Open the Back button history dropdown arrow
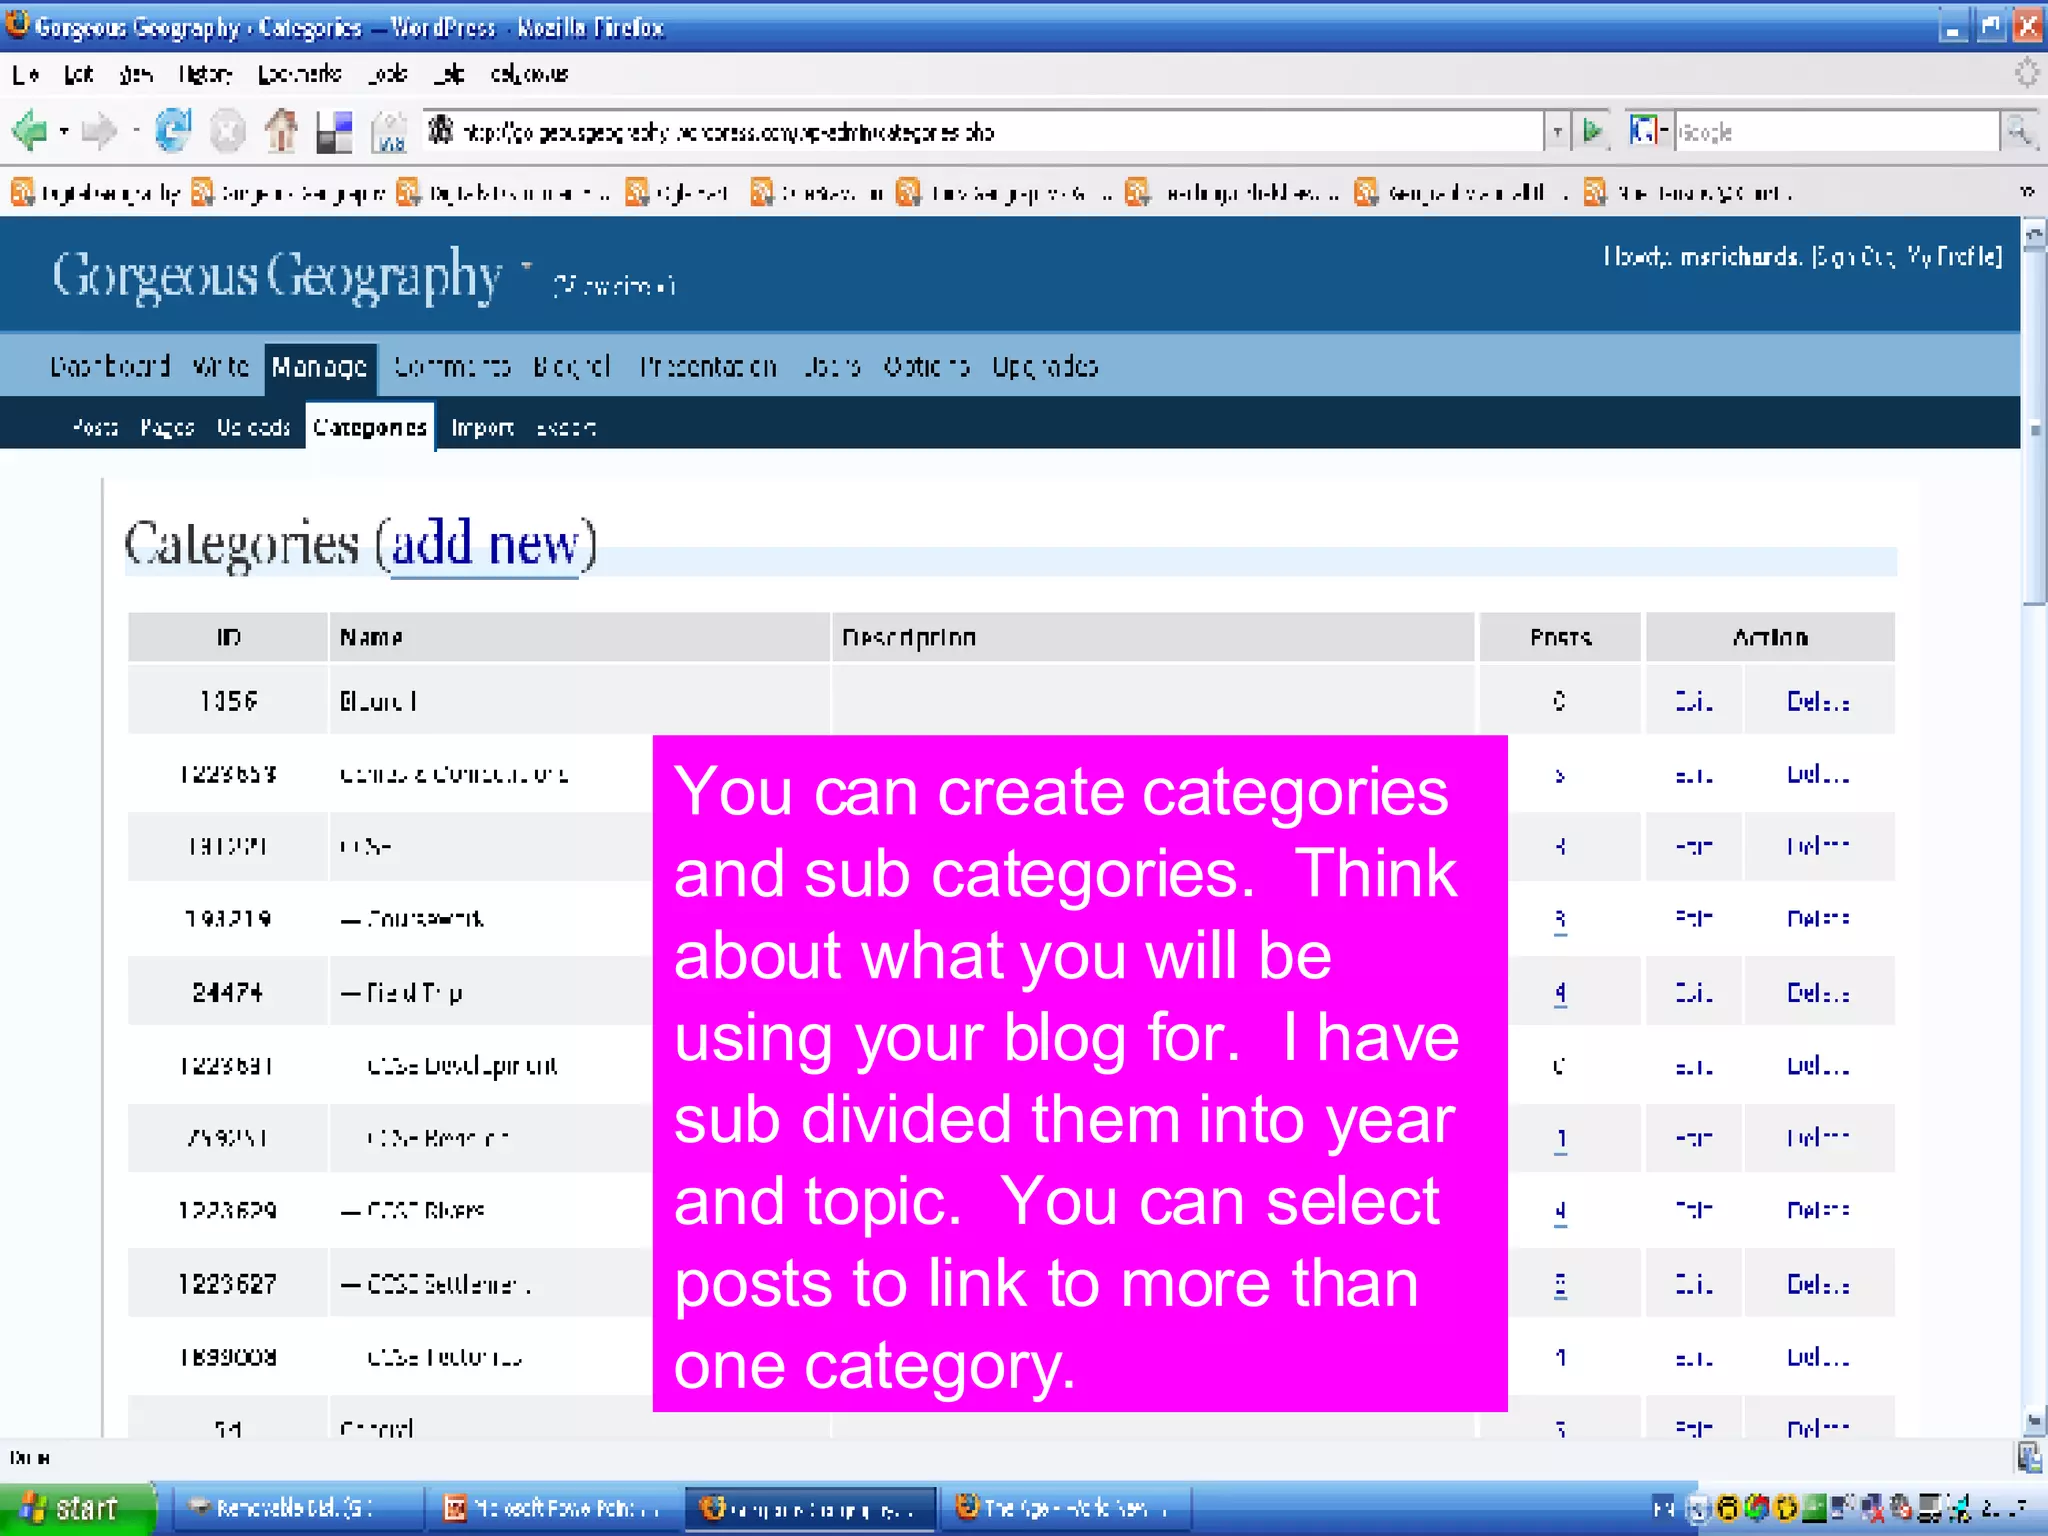The width and height of the screenshot is (2048, 1536). tap(63, 131)
